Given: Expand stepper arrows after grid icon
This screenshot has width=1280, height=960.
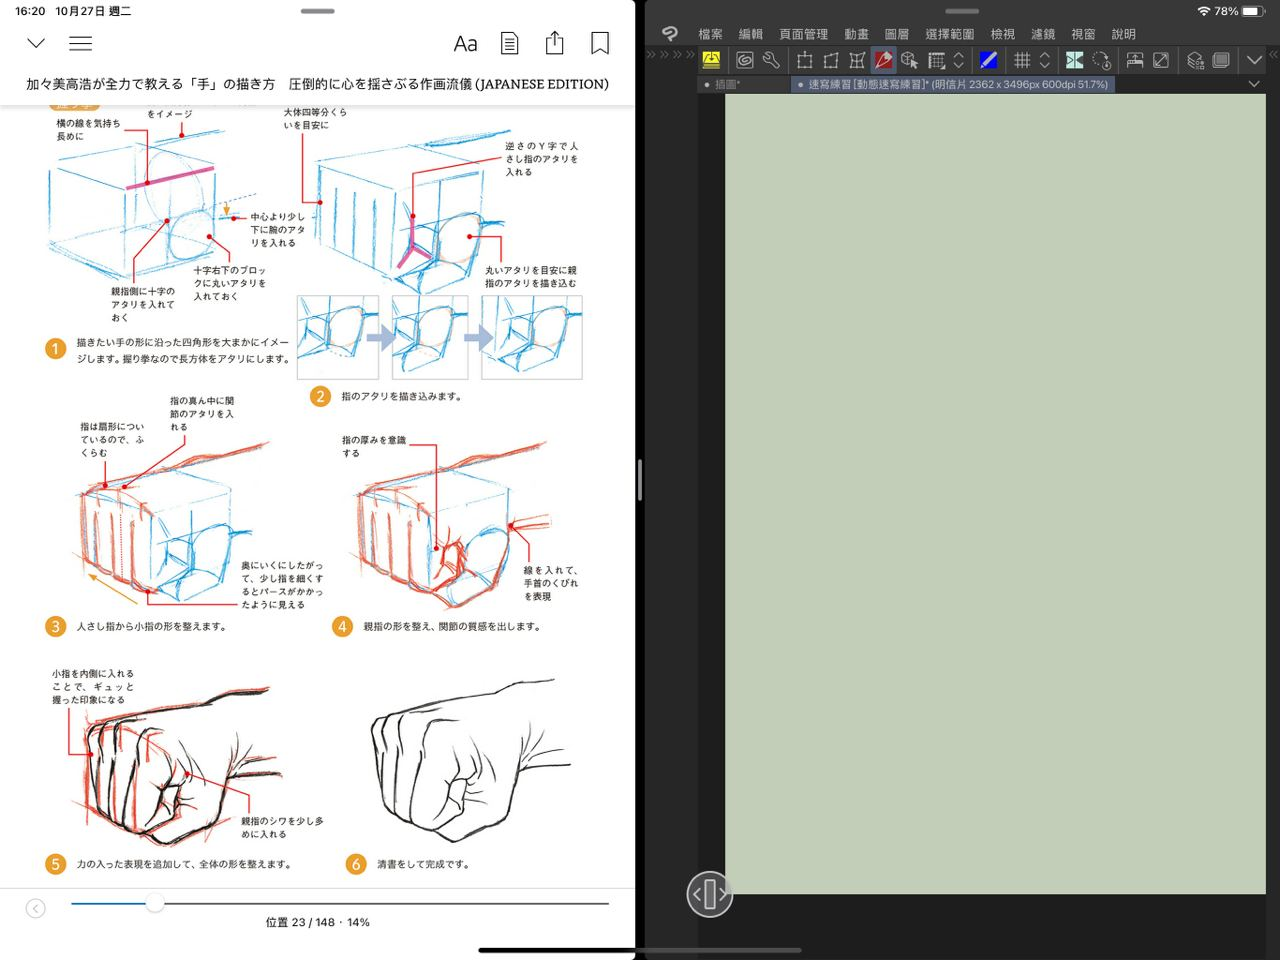Looking at the screenshot, I should tap(1044, 60).
